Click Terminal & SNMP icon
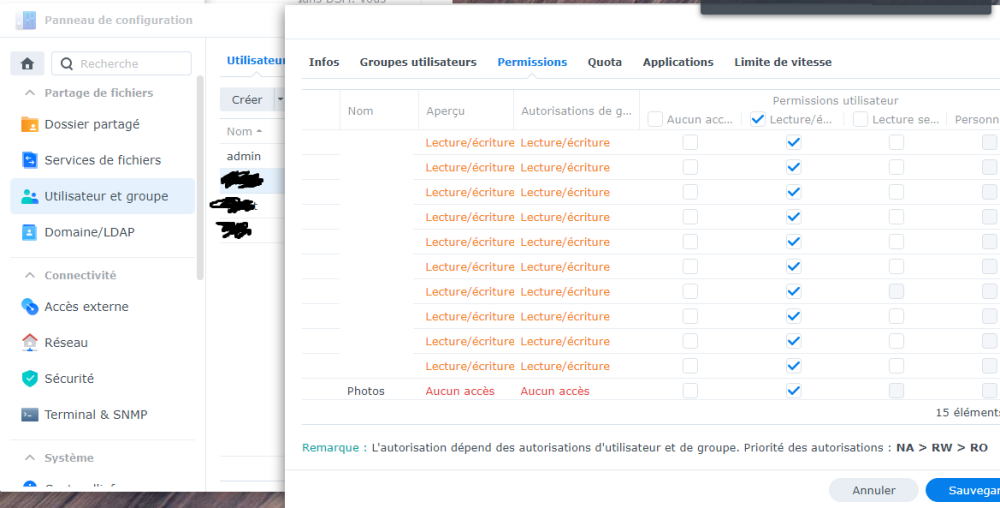Viewport: 1000px width, 508px height. [x=29, y=414]
